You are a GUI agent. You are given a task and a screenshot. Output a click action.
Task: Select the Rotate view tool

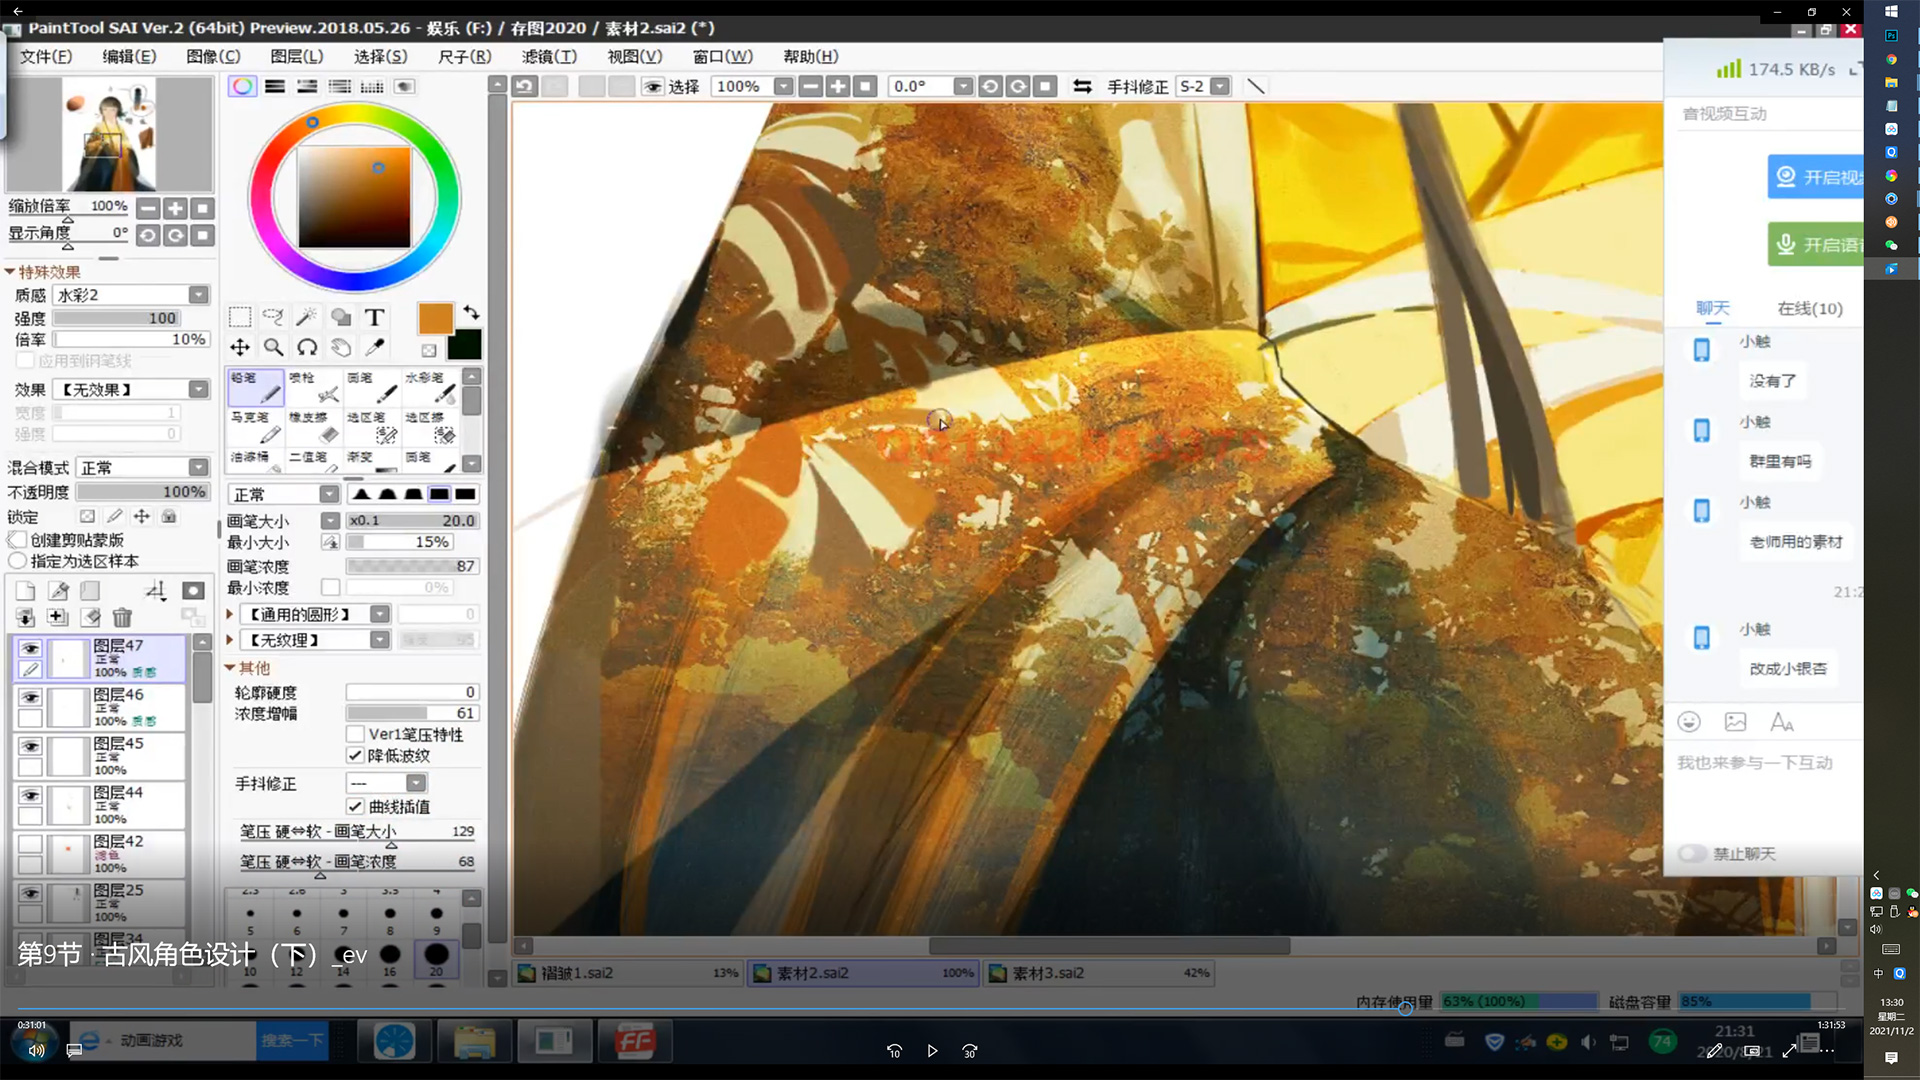click(307, 347)
